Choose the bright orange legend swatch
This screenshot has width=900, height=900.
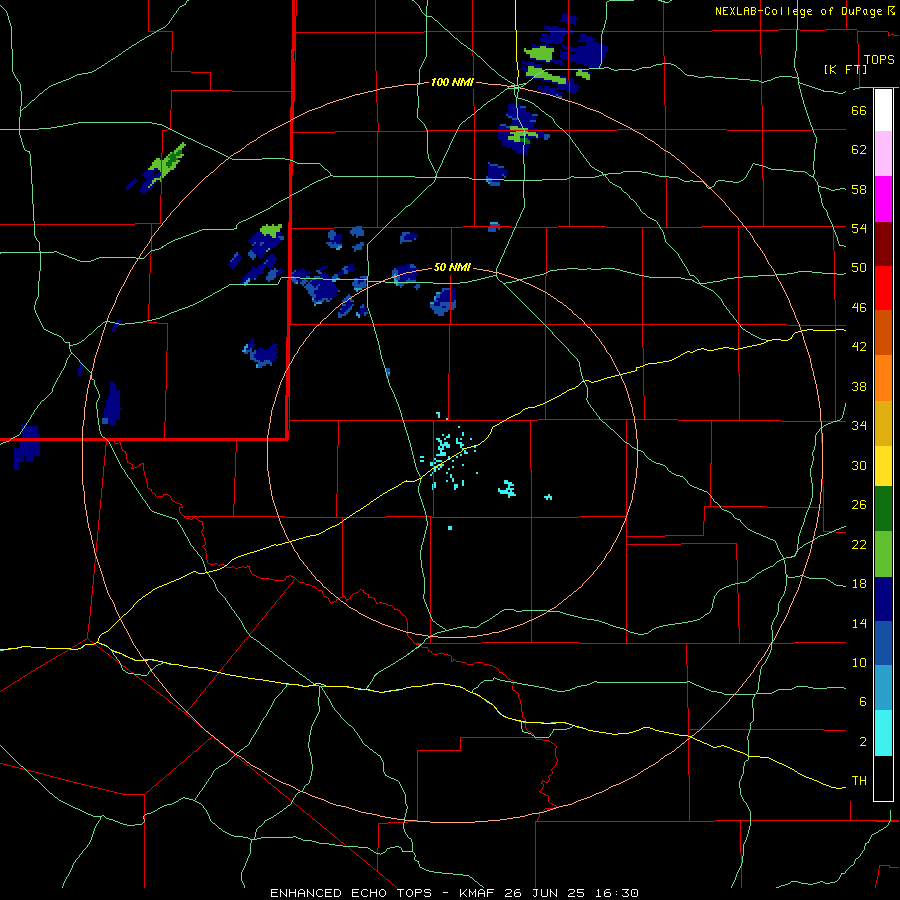point(883,378)
